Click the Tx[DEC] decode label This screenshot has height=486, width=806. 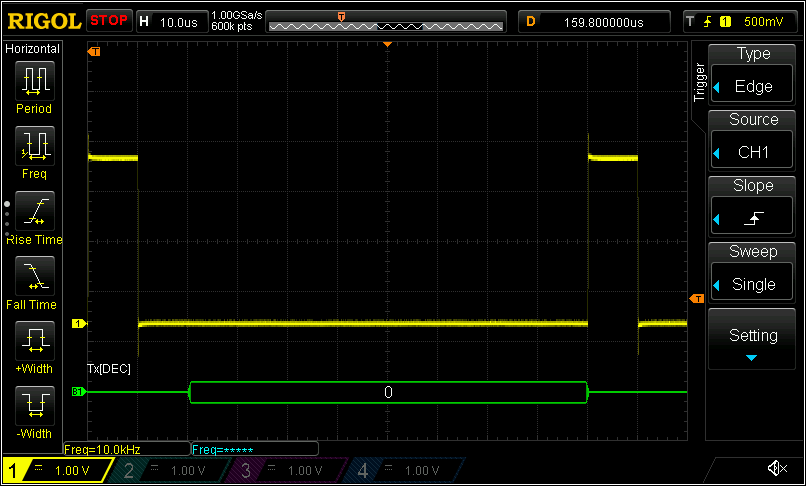[109, 369]
